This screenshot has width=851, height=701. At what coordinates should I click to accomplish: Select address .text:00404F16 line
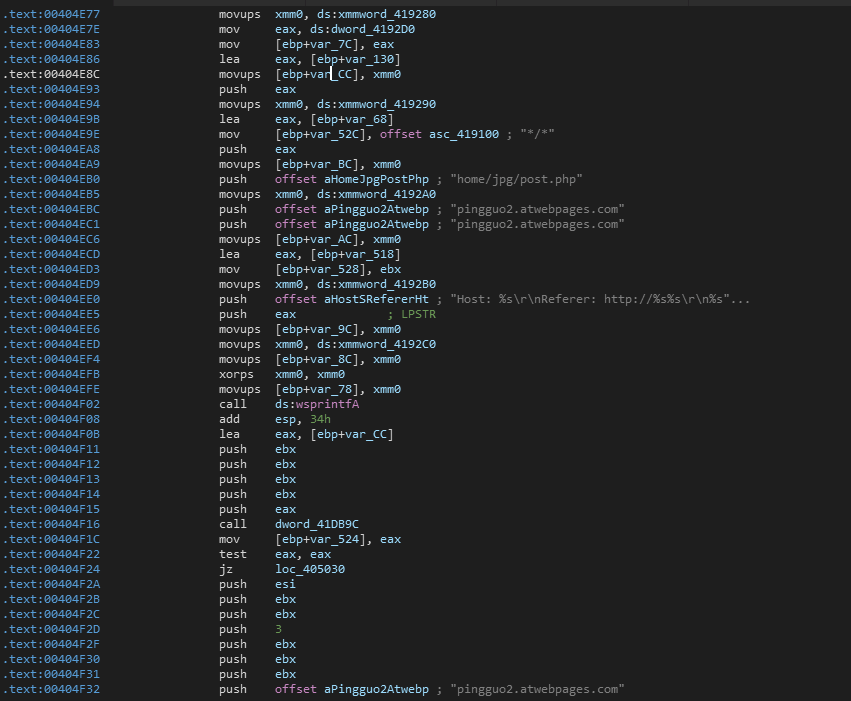click(x=52, y=525)
